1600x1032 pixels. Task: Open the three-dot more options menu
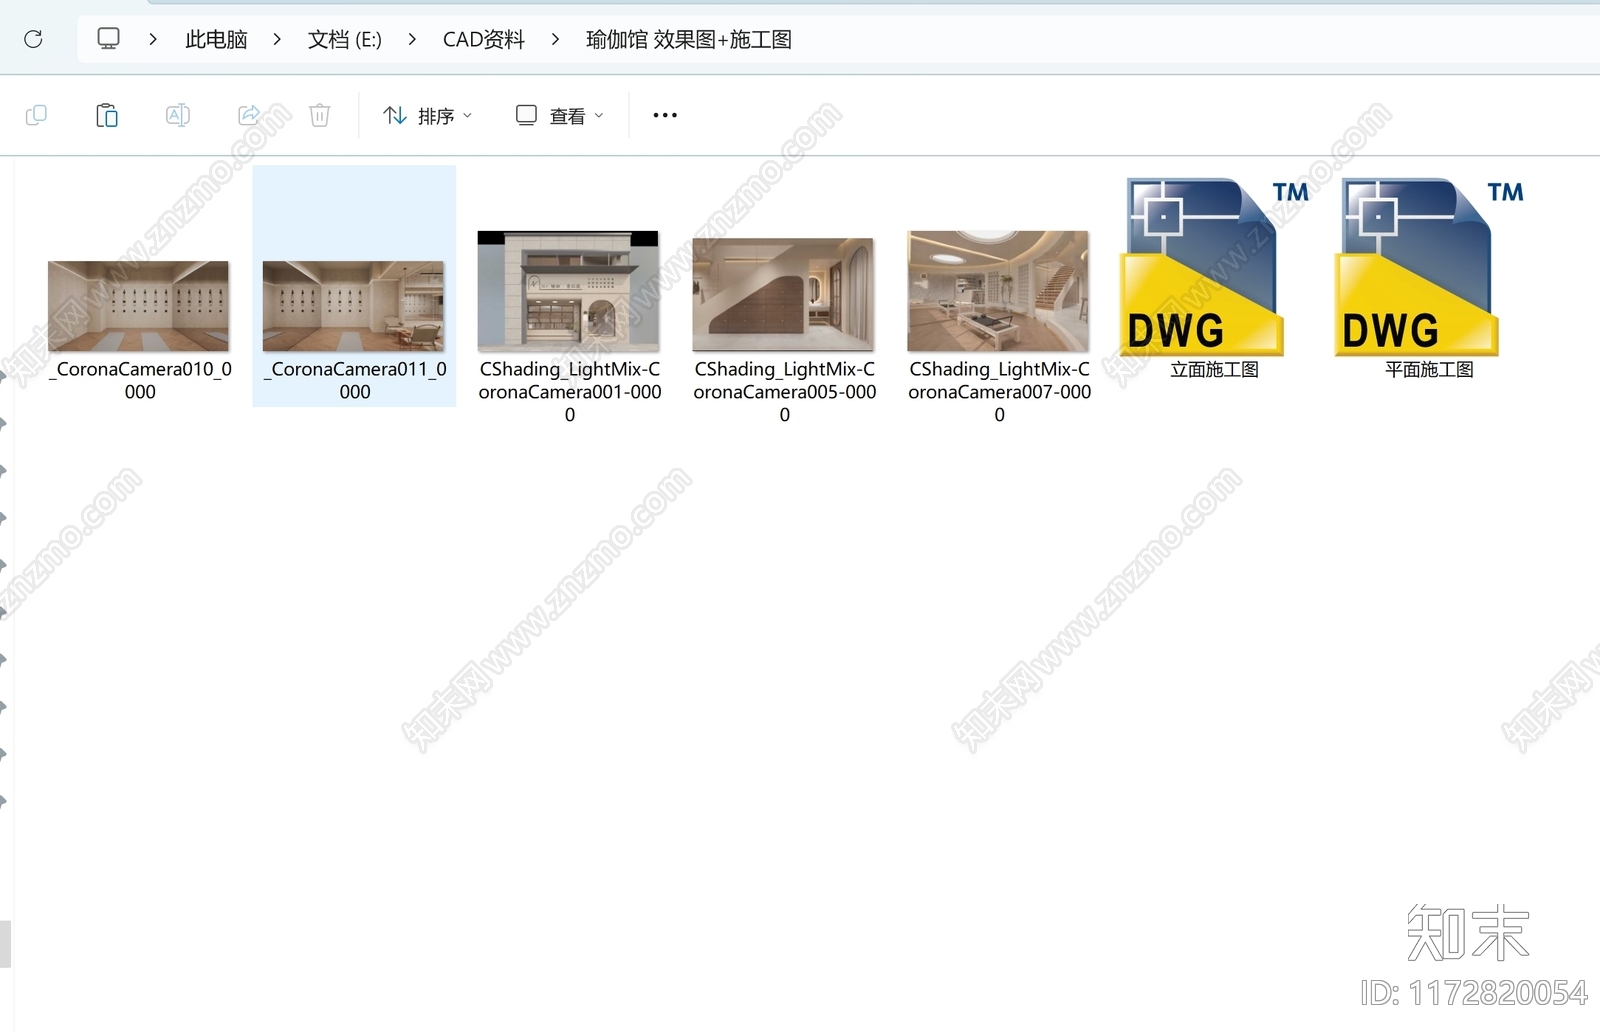click(x=665, y=115)
